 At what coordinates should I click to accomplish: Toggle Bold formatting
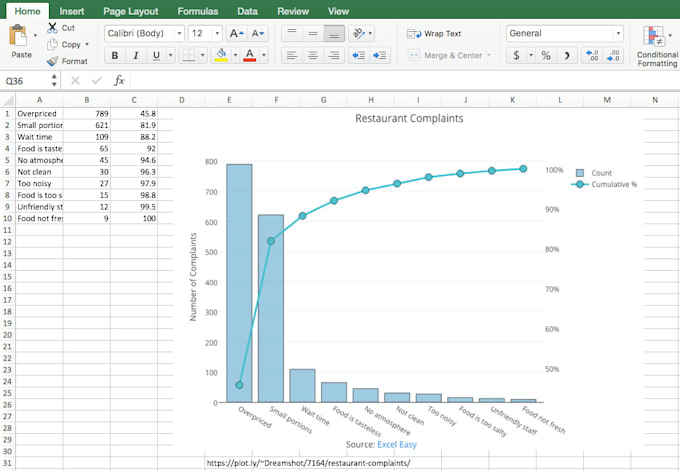pos(115,56)
